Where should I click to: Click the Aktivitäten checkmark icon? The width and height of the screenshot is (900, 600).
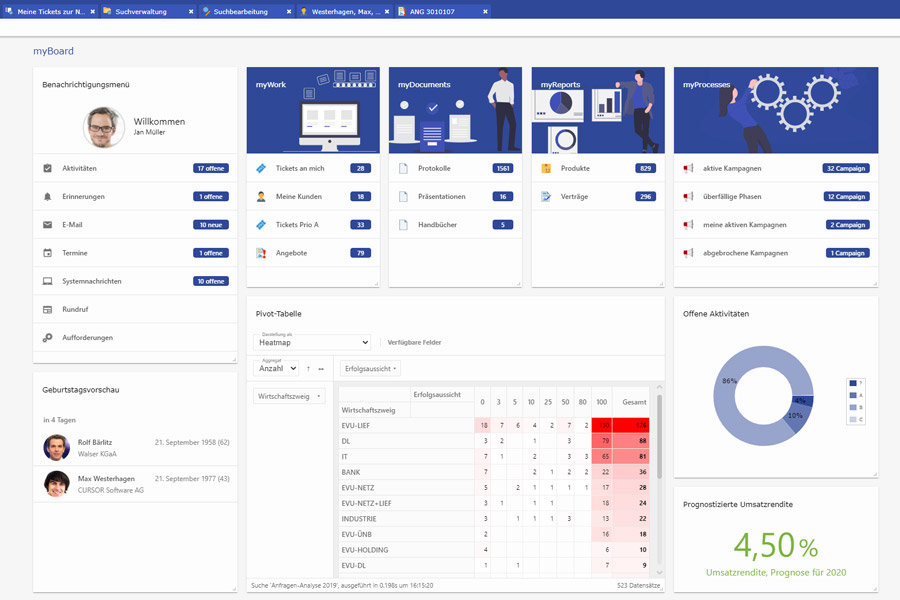click(x=47, y=169)
